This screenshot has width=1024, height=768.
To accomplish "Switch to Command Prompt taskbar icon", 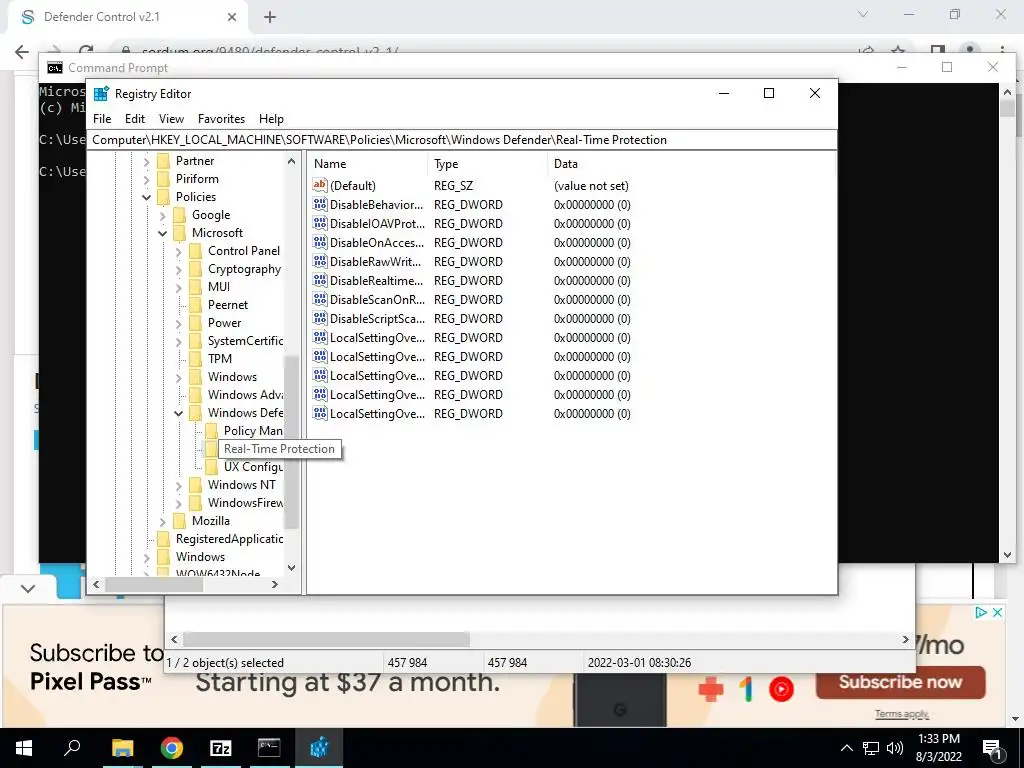I will [269, 748].
